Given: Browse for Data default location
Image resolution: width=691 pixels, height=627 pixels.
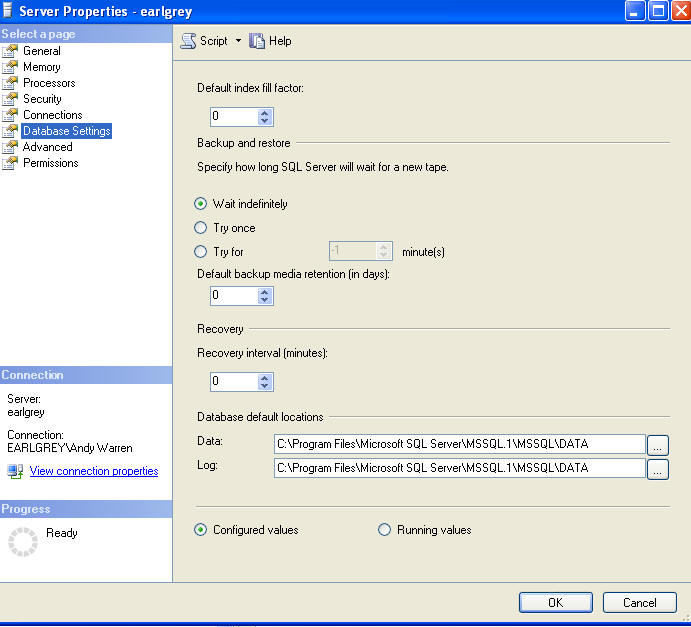Looking at the screenshot, I should pos(658,445).
